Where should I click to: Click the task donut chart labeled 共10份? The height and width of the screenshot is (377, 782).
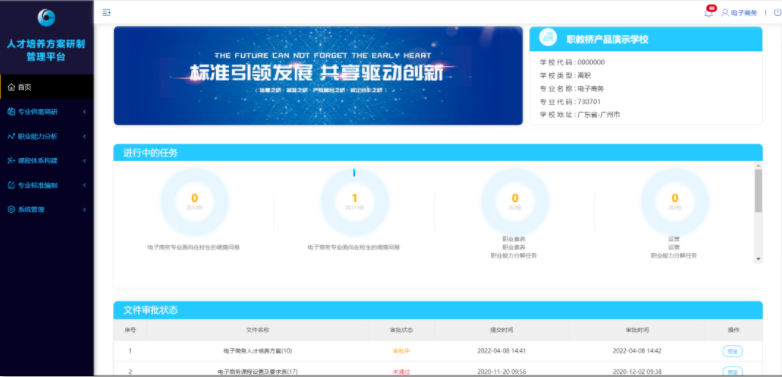click(195, 201)
